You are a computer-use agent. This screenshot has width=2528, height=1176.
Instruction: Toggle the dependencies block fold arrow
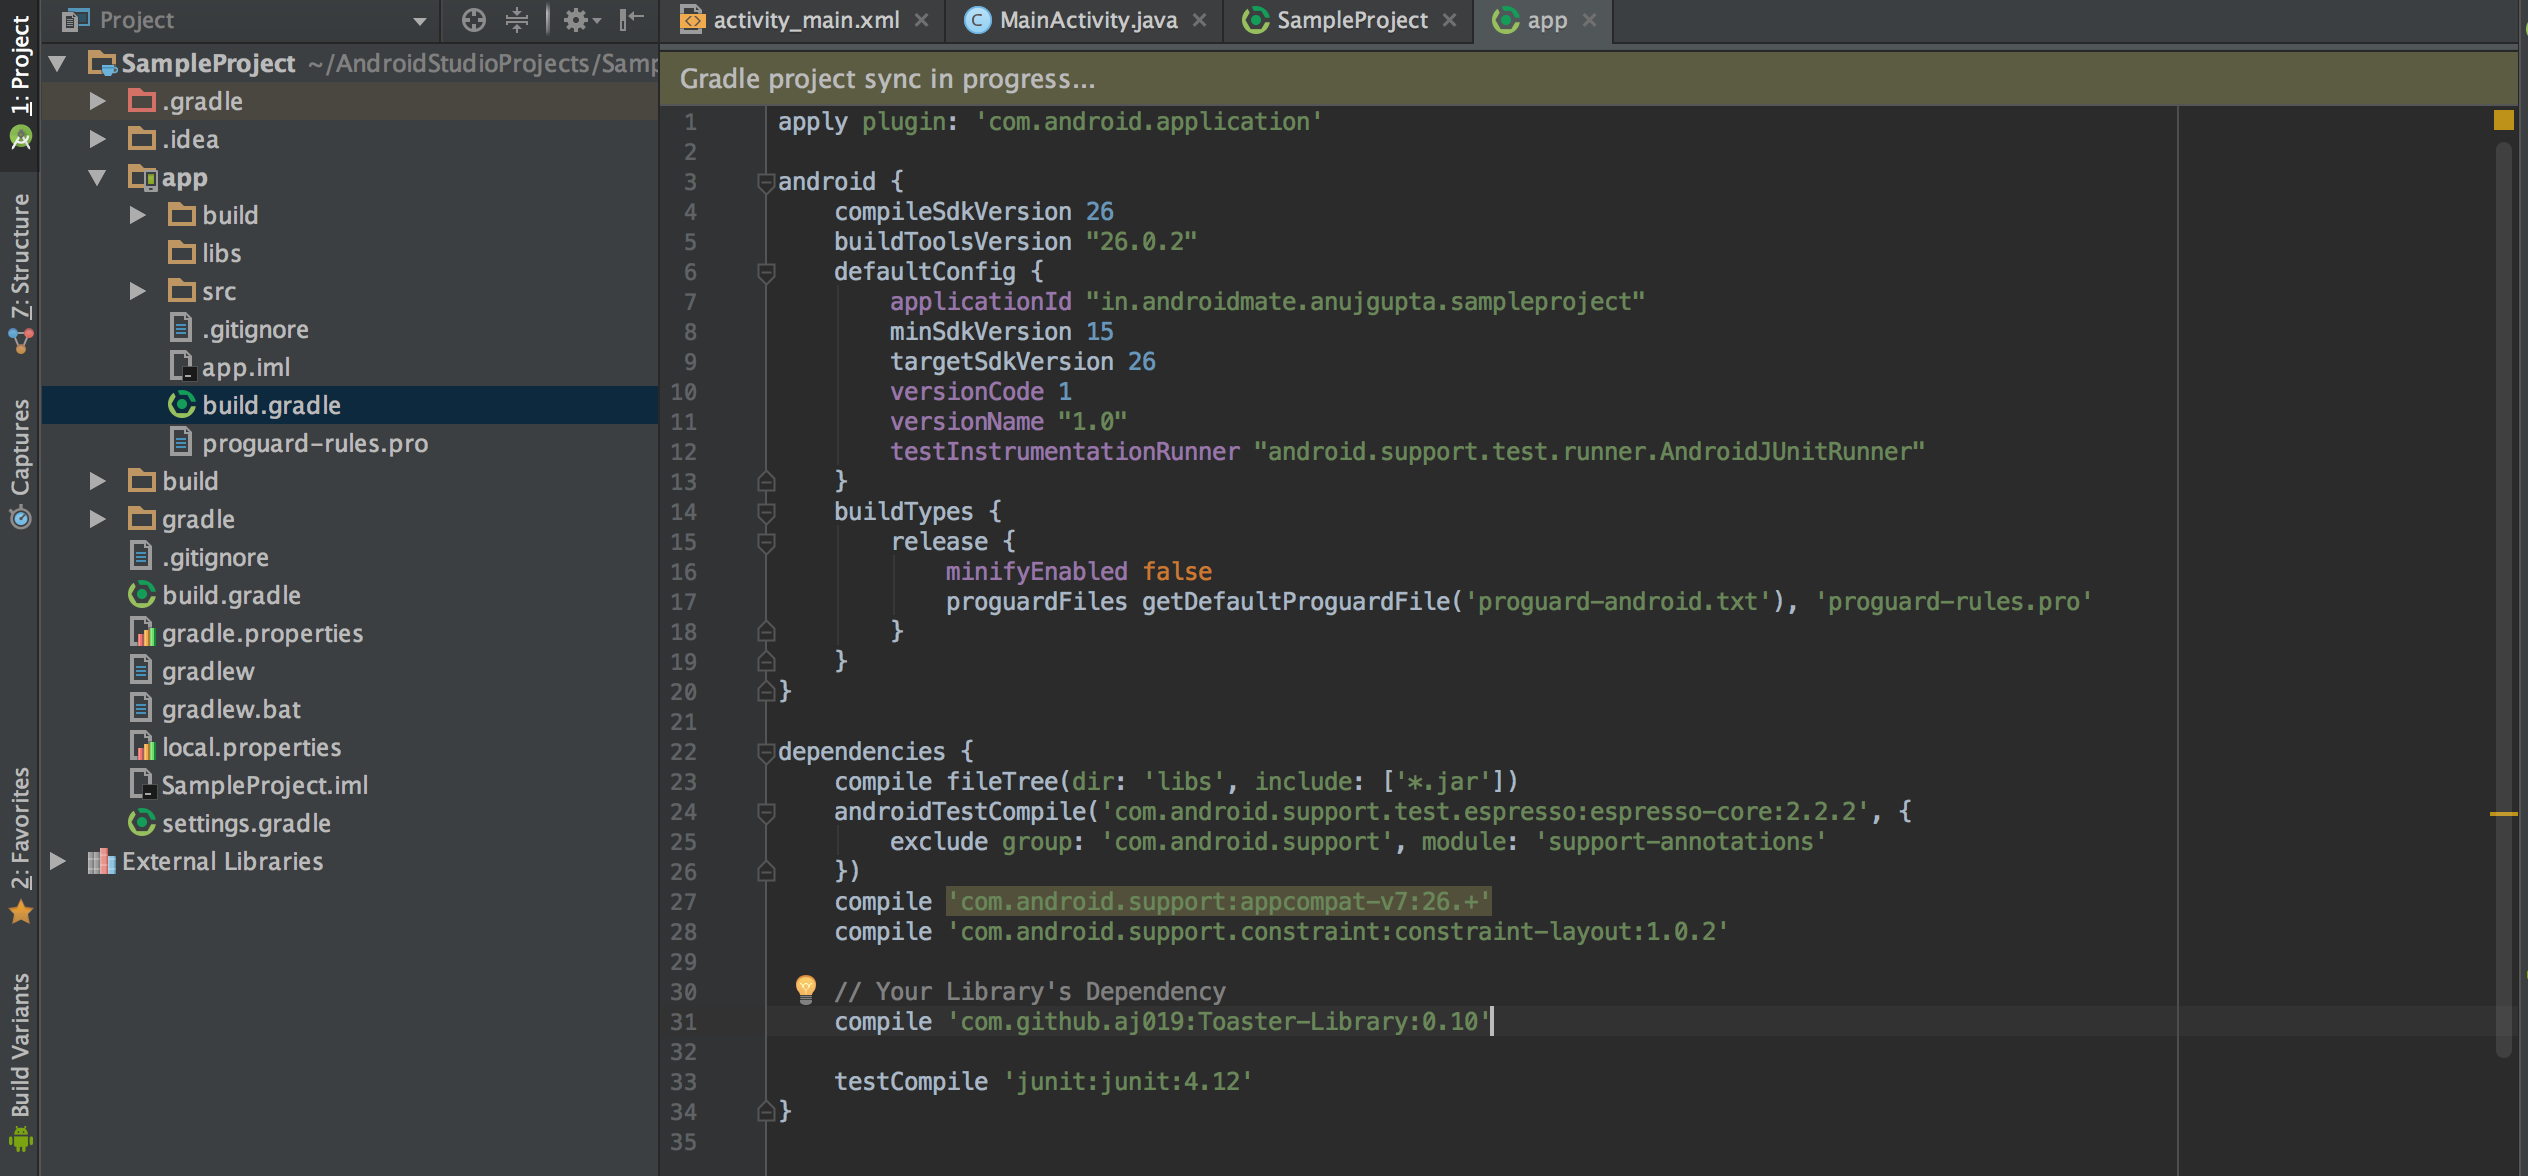click(765, 751)
